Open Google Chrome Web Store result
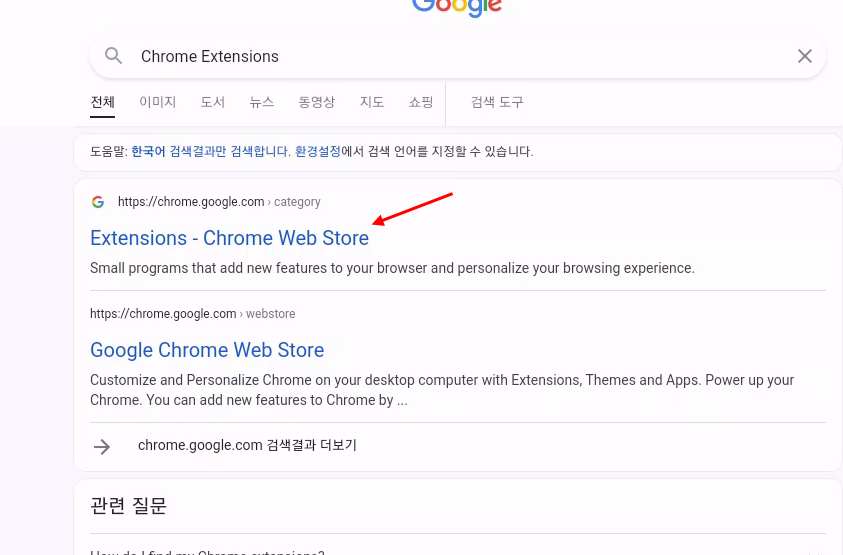The width and height of the screenshot is (843, 555). click(x=207, y=350)
